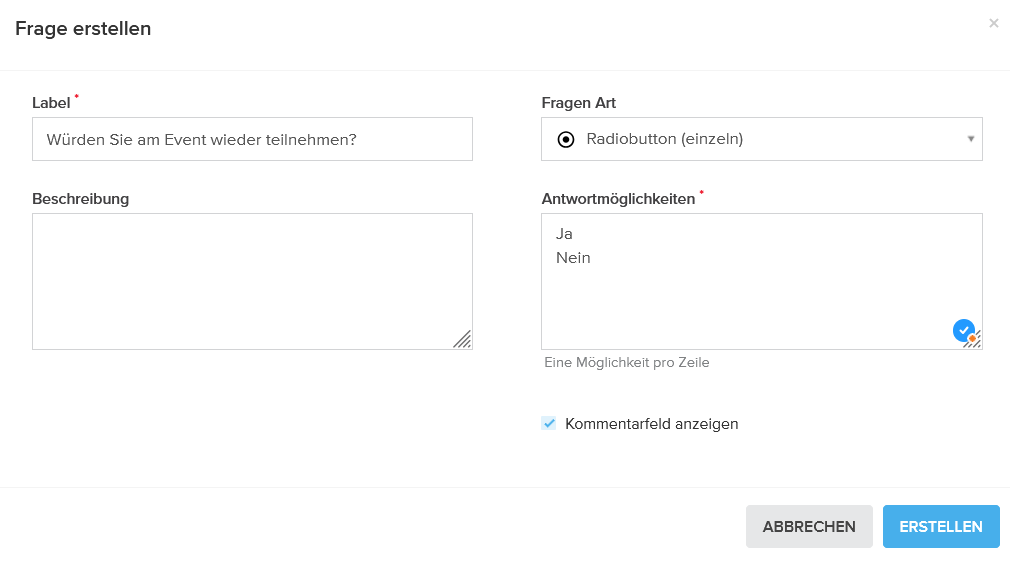The image size is (1010, 562).
Task: Click the Radiobutton (einzeln) selected value text
Action: click(664, 139)
